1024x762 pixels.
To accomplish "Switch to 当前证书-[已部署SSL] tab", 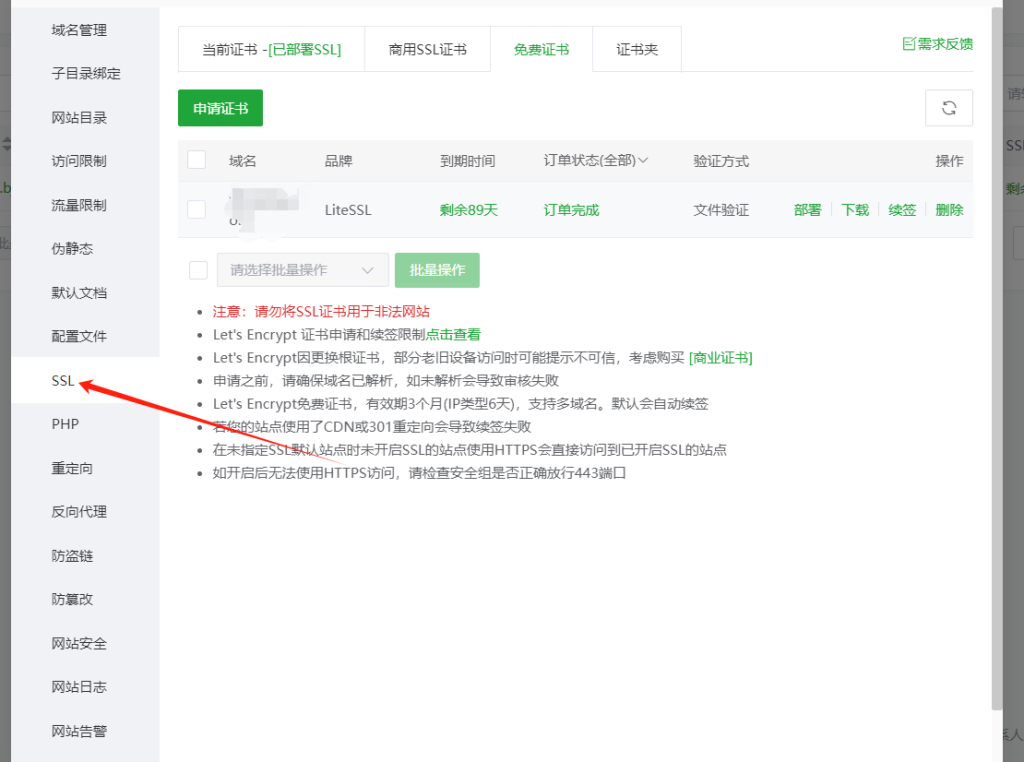I will (270, 48).
